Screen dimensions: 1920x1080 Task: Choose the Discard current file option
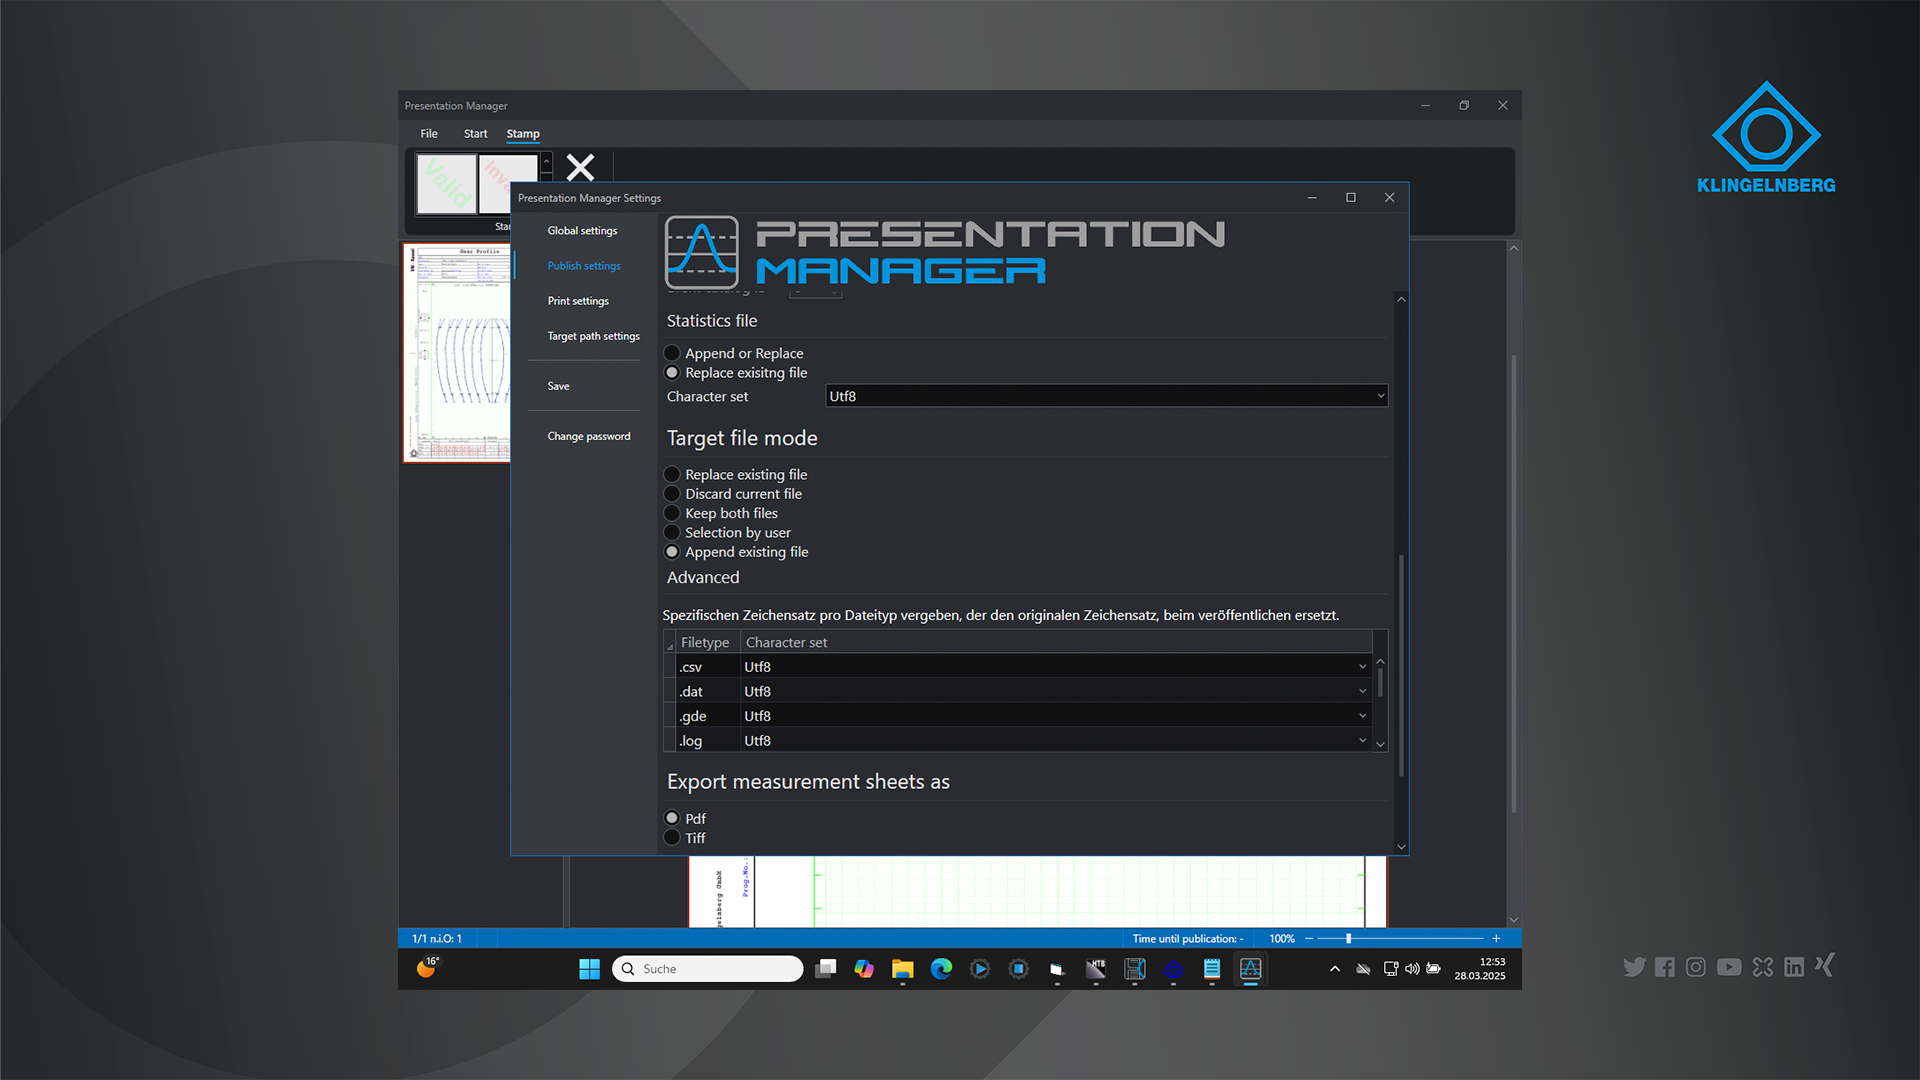pyautogui.click(x=672, y=493)
